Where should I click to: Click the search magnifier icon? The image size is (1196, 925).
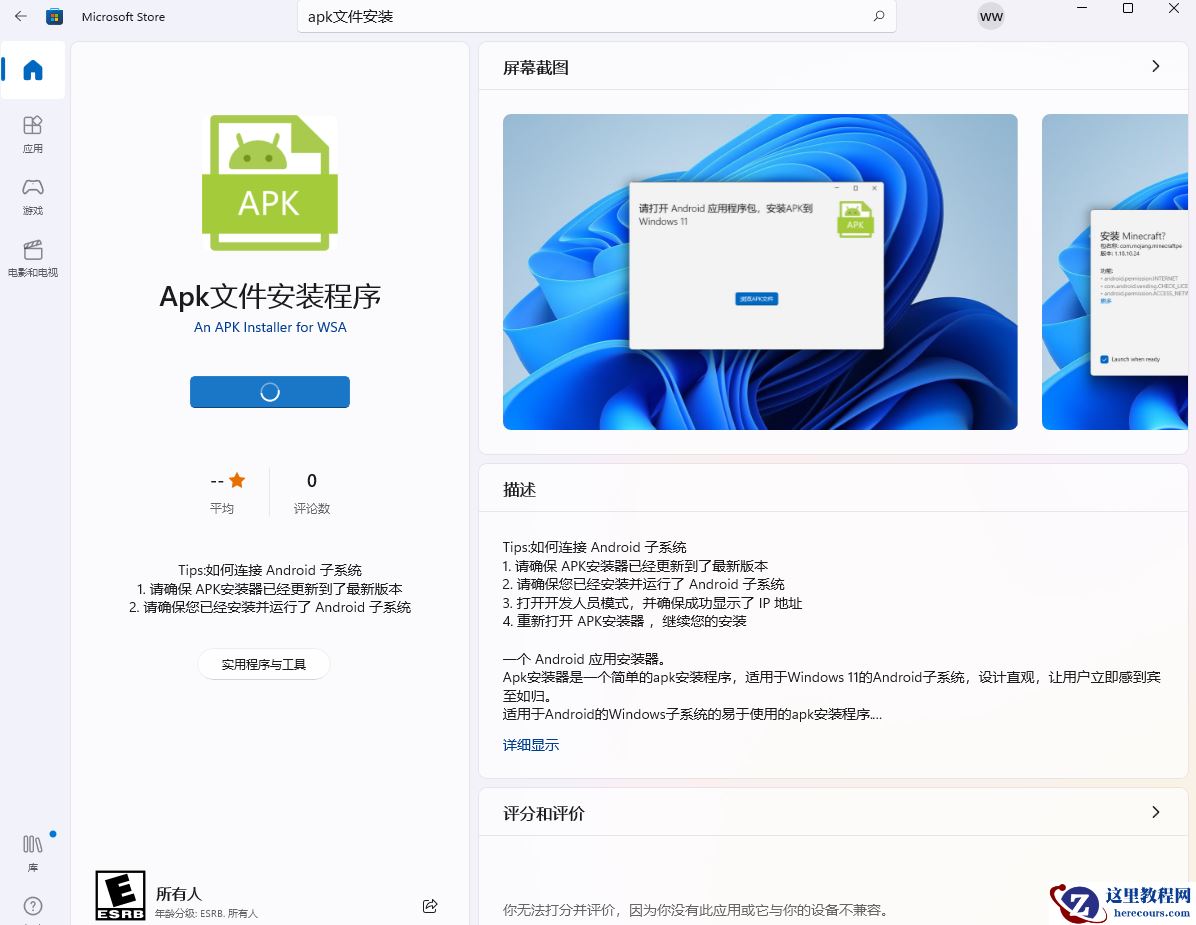pyautogui.click(x=878, y=16)
